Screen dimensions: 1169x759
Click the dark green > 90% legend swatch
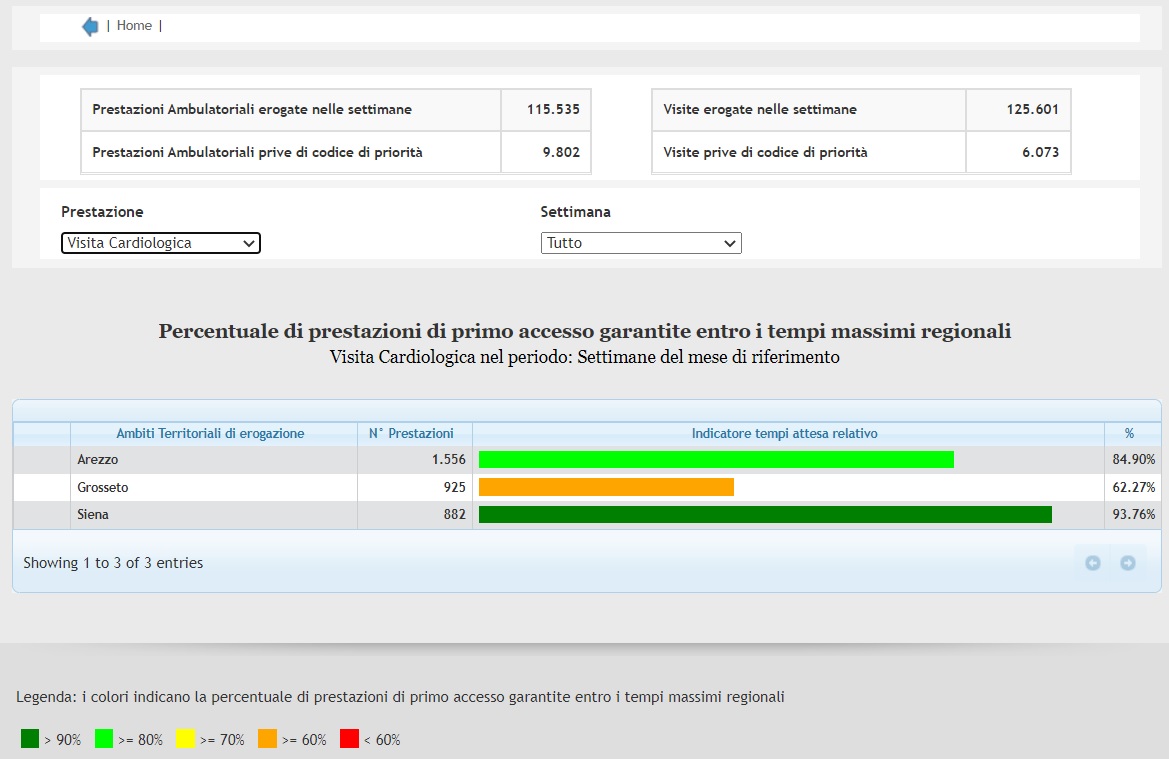(30, 739)
